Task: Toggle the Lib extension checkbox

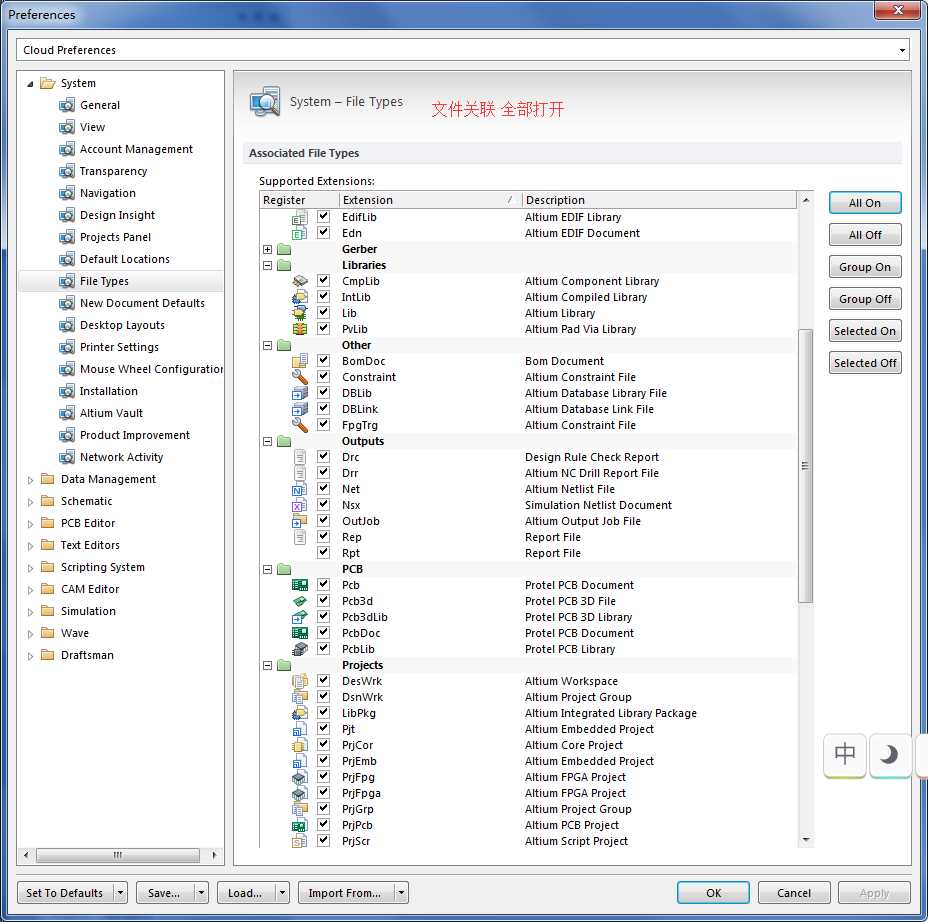Action: [323, 312]
